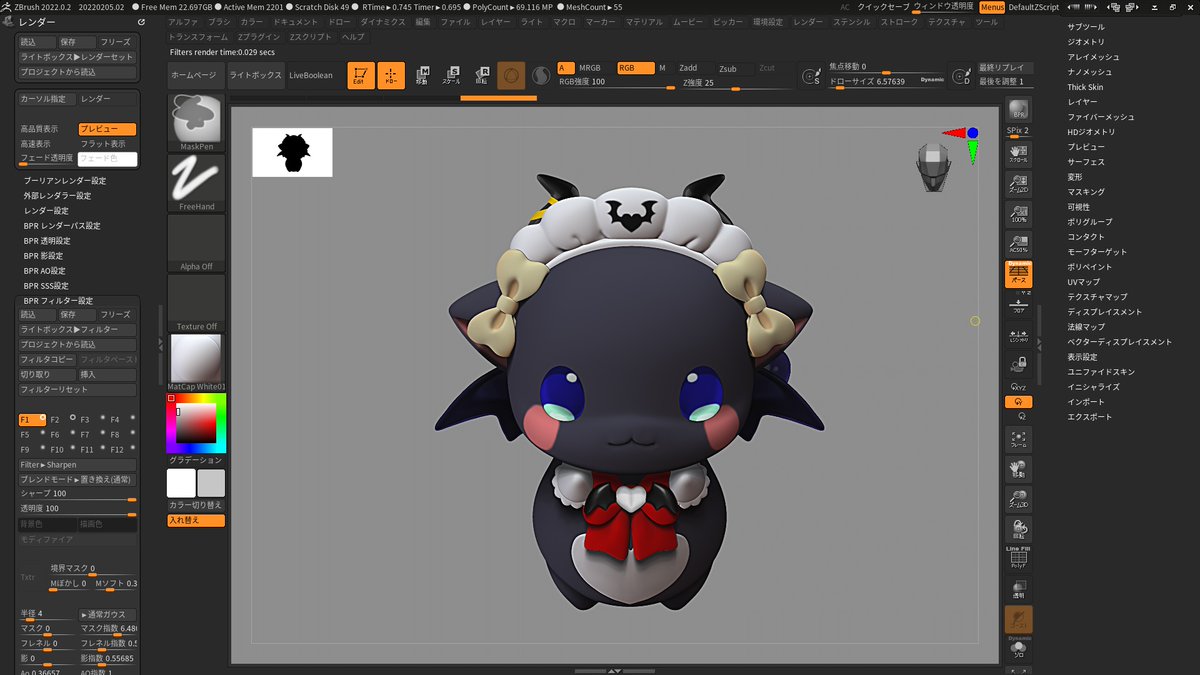This screenshot has width=1200, height=675.
Task: Activate the Edit mode icon
Action: (361, 76)
